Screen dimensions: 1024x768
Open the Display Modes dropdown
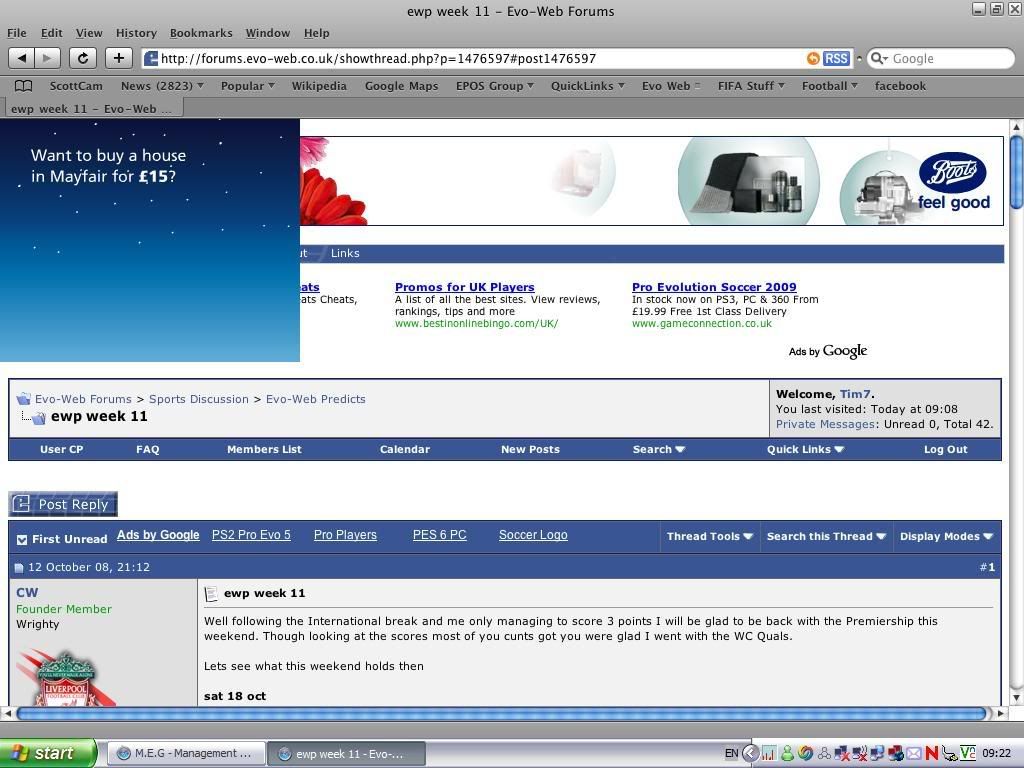pos(946,536)
